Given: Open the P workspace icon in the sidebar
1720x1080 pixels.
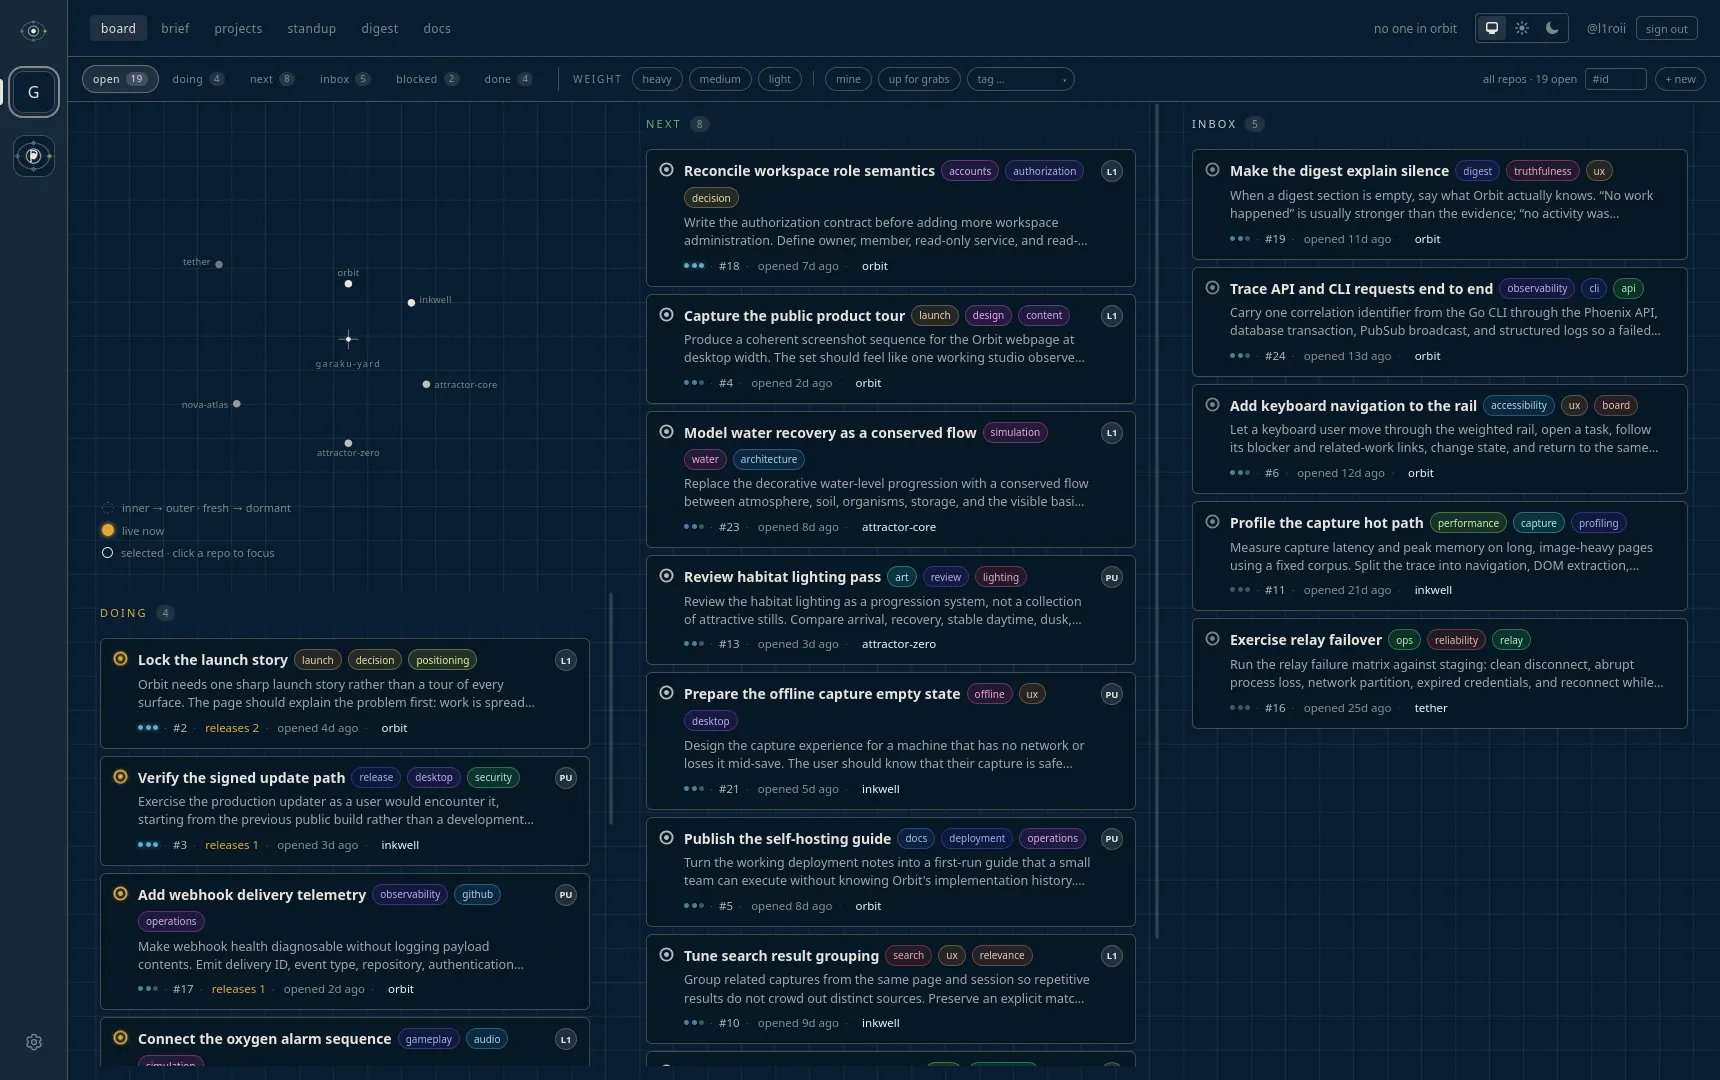Looking at the screenshot, I should pos(34,156).
